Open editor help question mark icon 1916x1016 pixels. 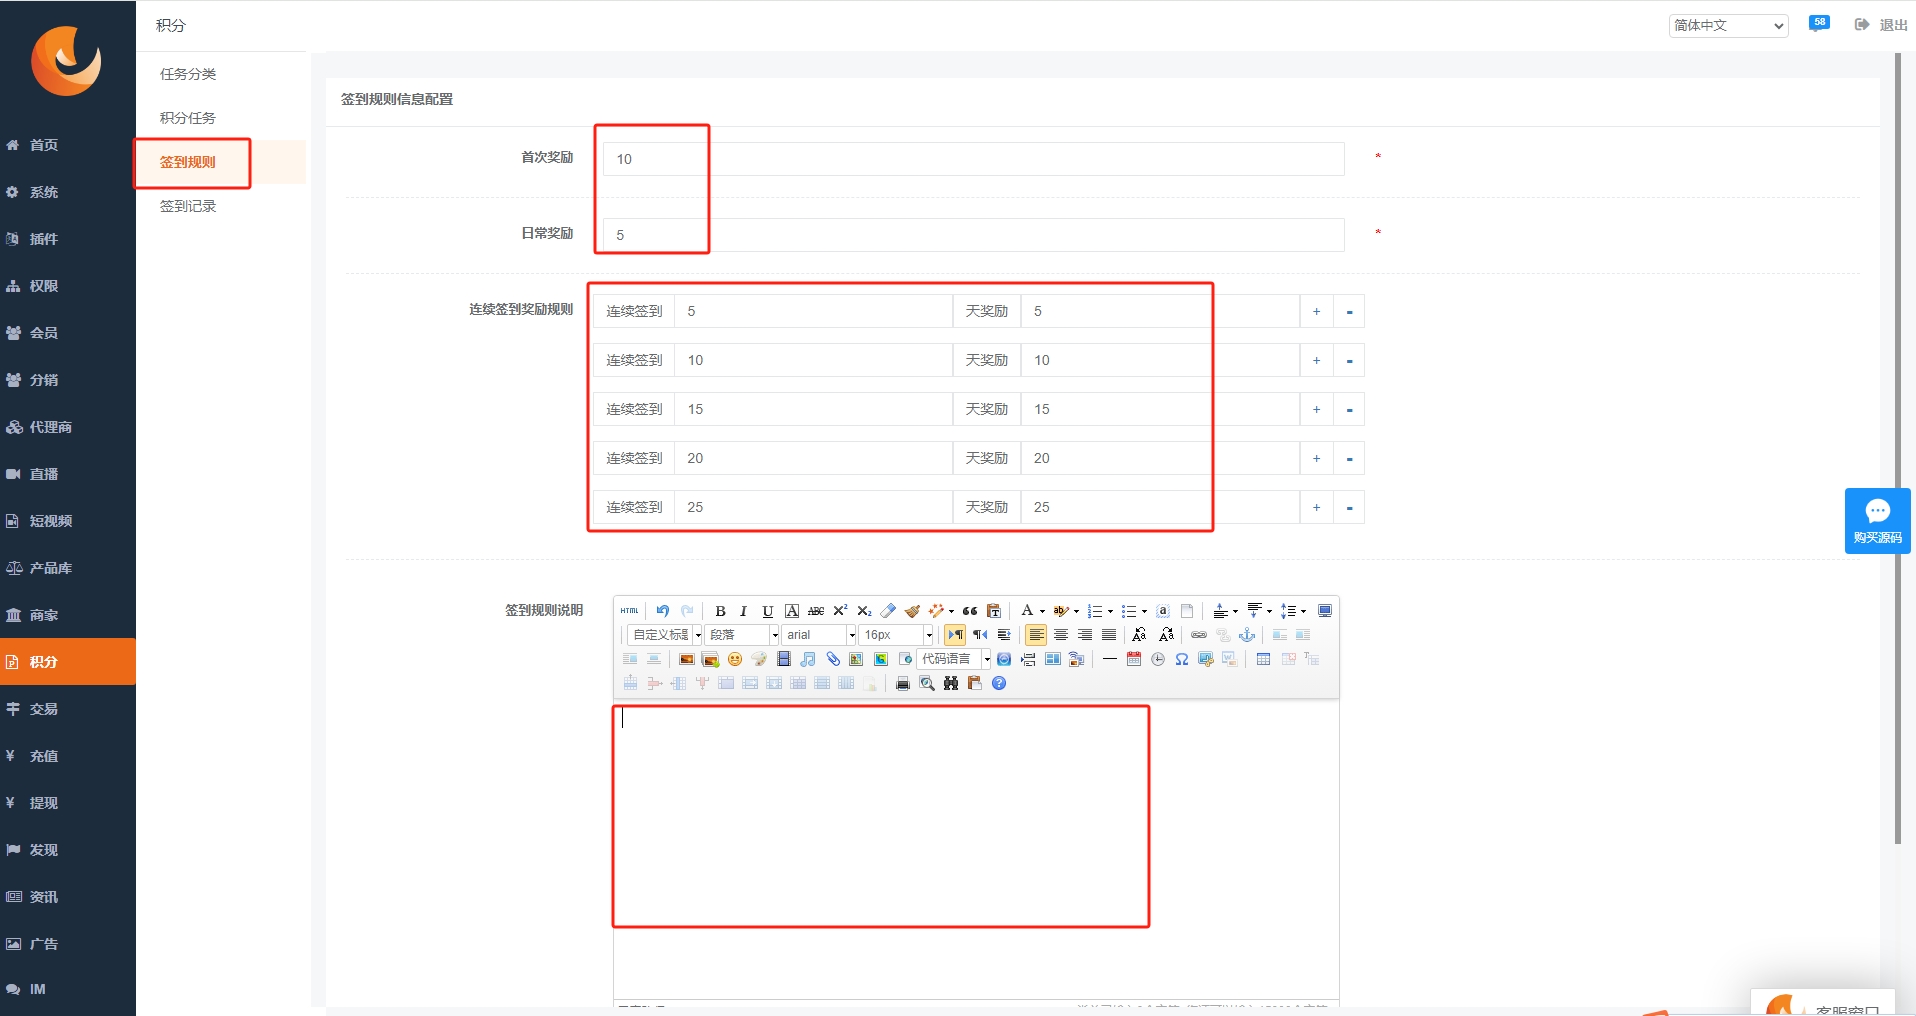pyautogui.click(x=999, y=684)
